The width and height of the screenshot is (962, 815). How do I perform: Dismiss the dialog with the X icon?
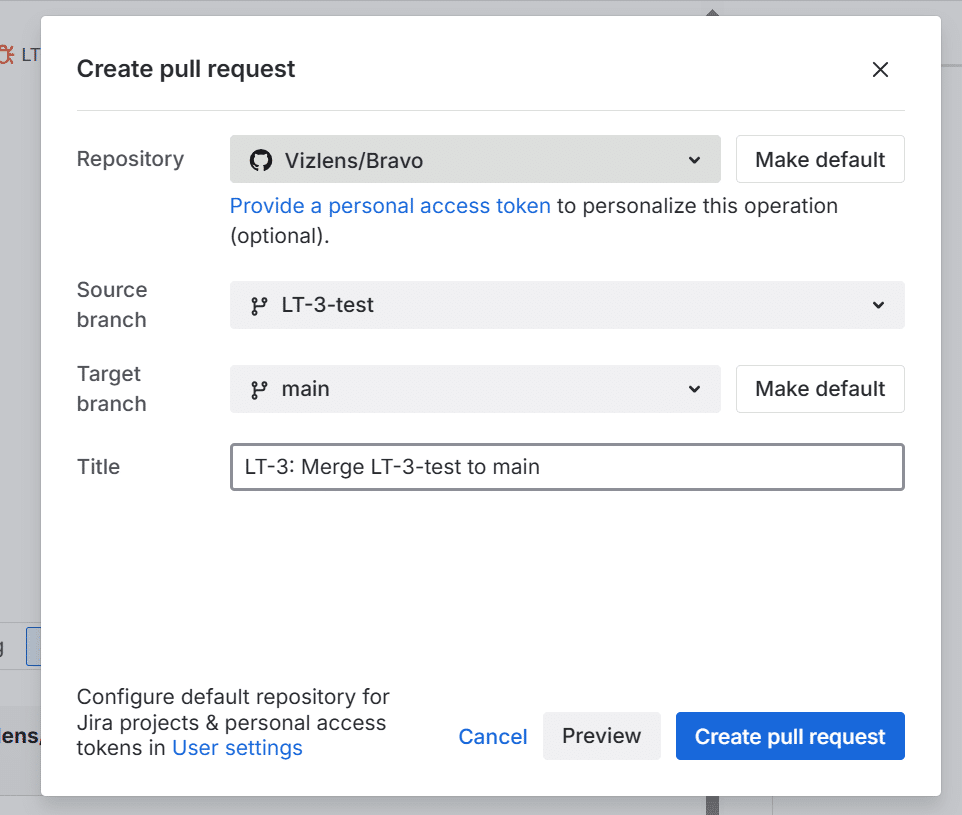[880, 69]
